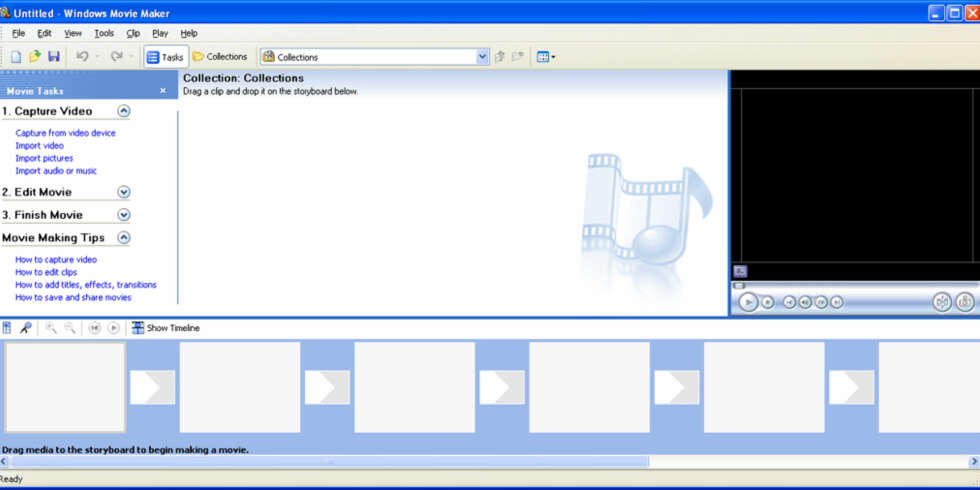The image size is (980, 490).
Task: Click the first storyboard transition cell
Action: (x=152, y=388)
